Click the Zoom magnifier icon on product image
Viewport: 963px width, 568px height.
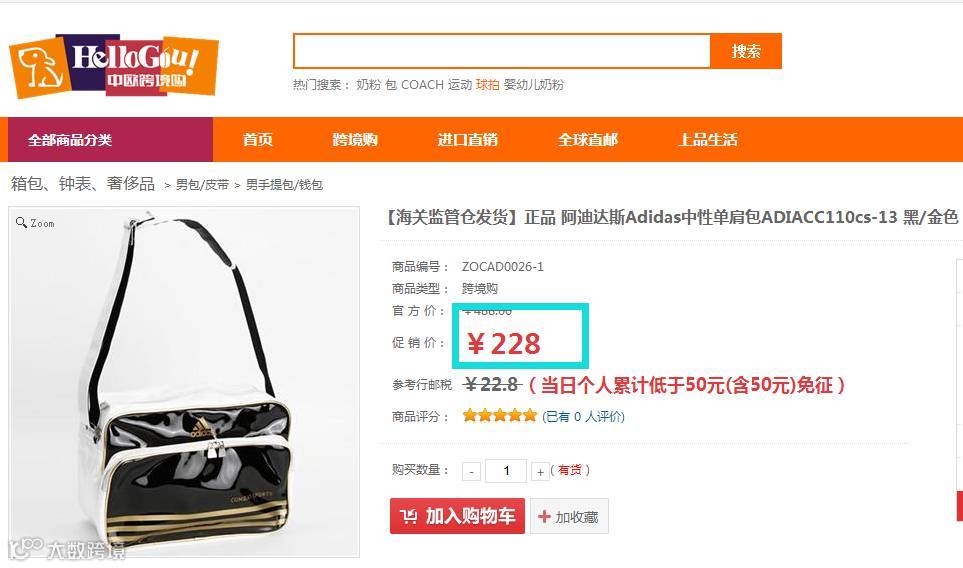[x=21, y=222]
